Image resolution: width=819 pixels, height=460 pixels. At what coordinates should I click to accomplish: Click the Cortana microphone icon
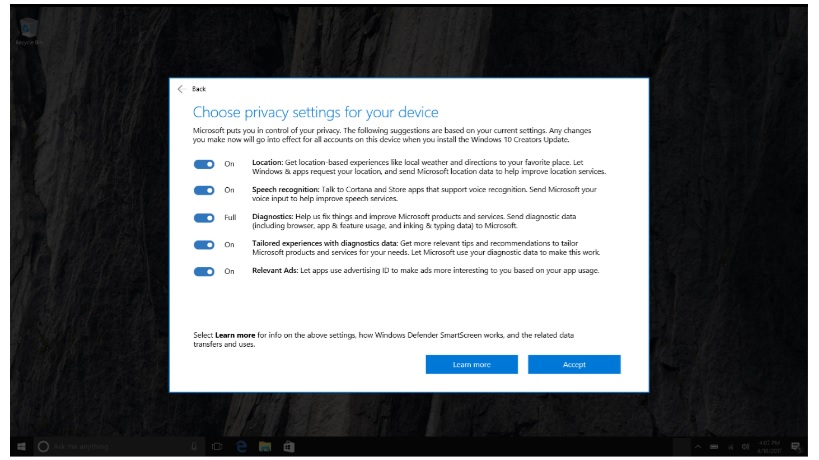[x=194, y=446]
